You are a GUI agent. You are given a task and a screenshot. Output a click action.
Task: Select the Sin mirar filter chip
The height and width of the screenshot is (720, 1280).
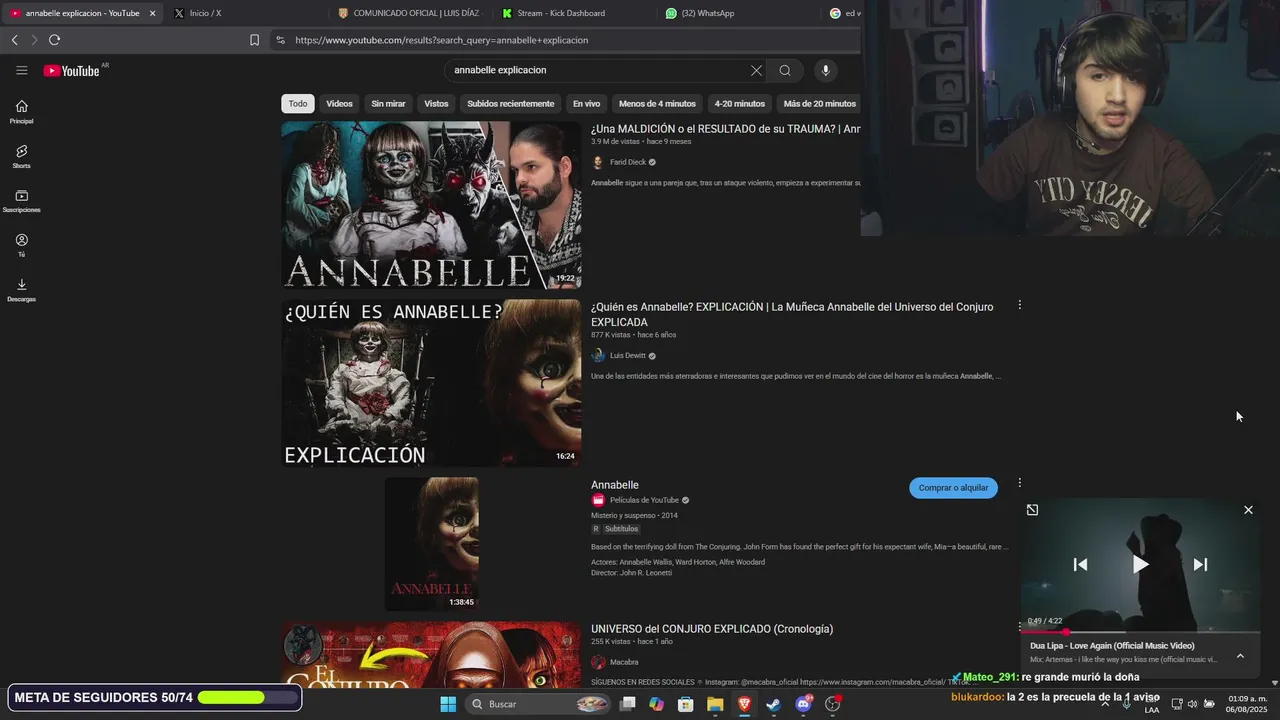pos(388,104)
